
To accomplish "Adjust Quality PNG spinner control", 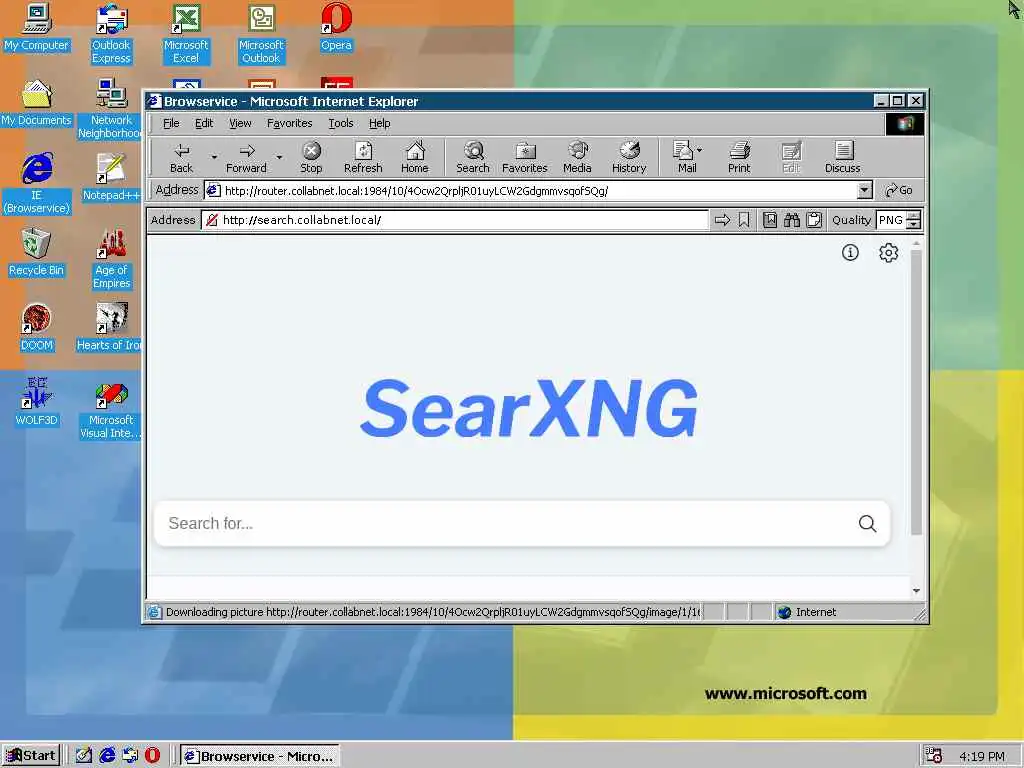I will tap(914, 220).
